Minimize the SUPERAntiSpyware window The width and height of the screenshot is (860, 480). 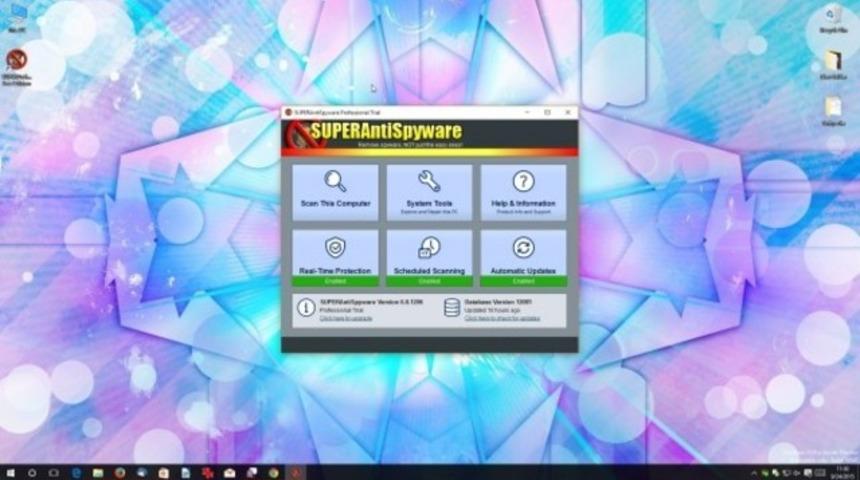(x=527, y=112)
